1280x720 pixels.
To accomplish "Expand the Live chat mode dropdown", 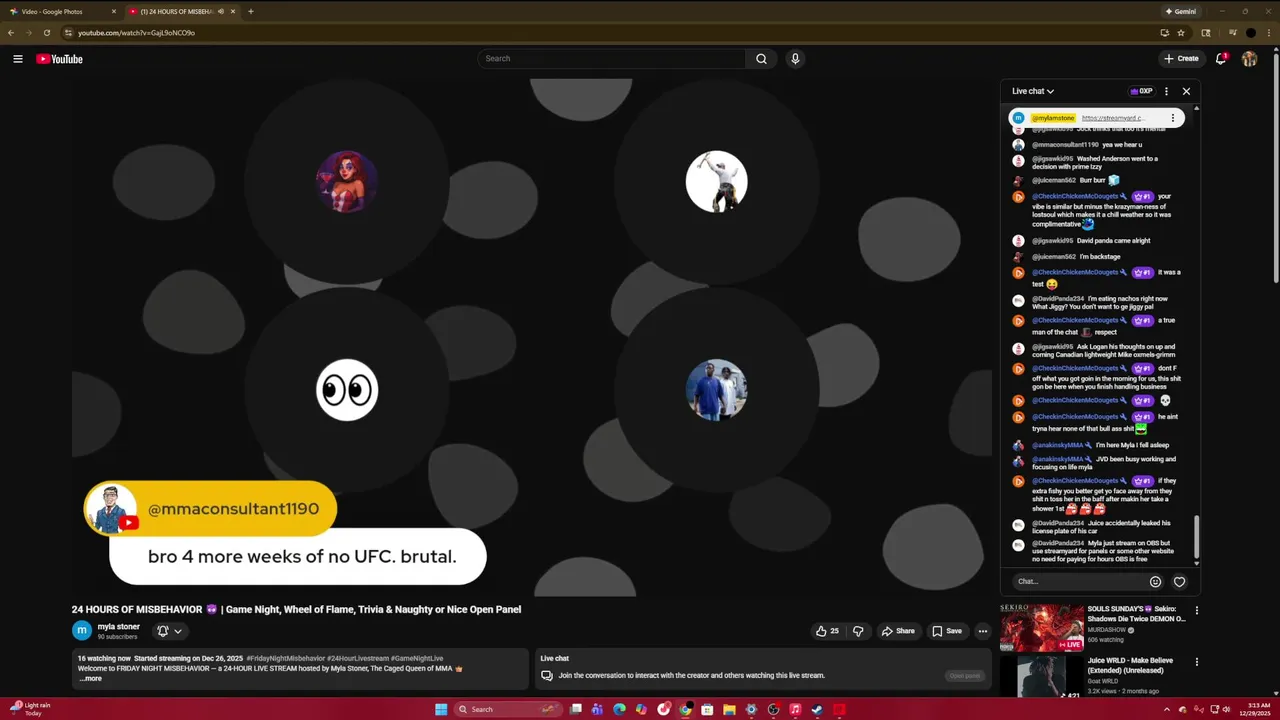I will coord(1033,91).
